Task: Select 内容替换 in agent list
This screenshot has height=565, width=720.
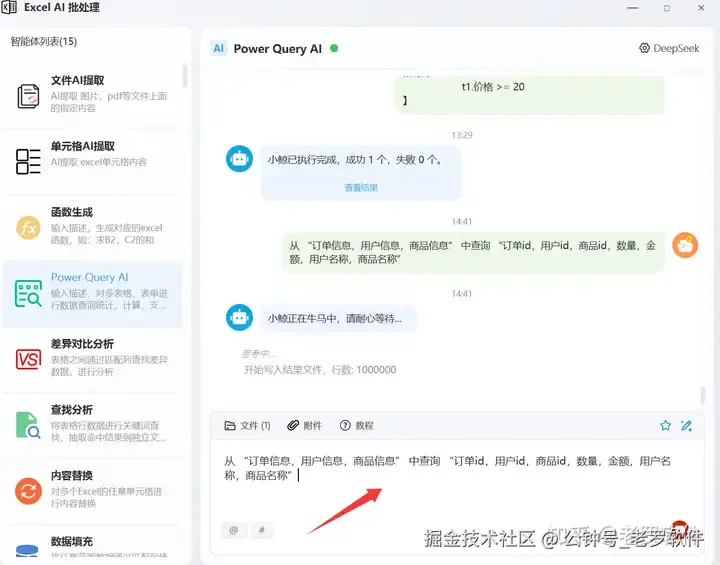Action: 93,491
